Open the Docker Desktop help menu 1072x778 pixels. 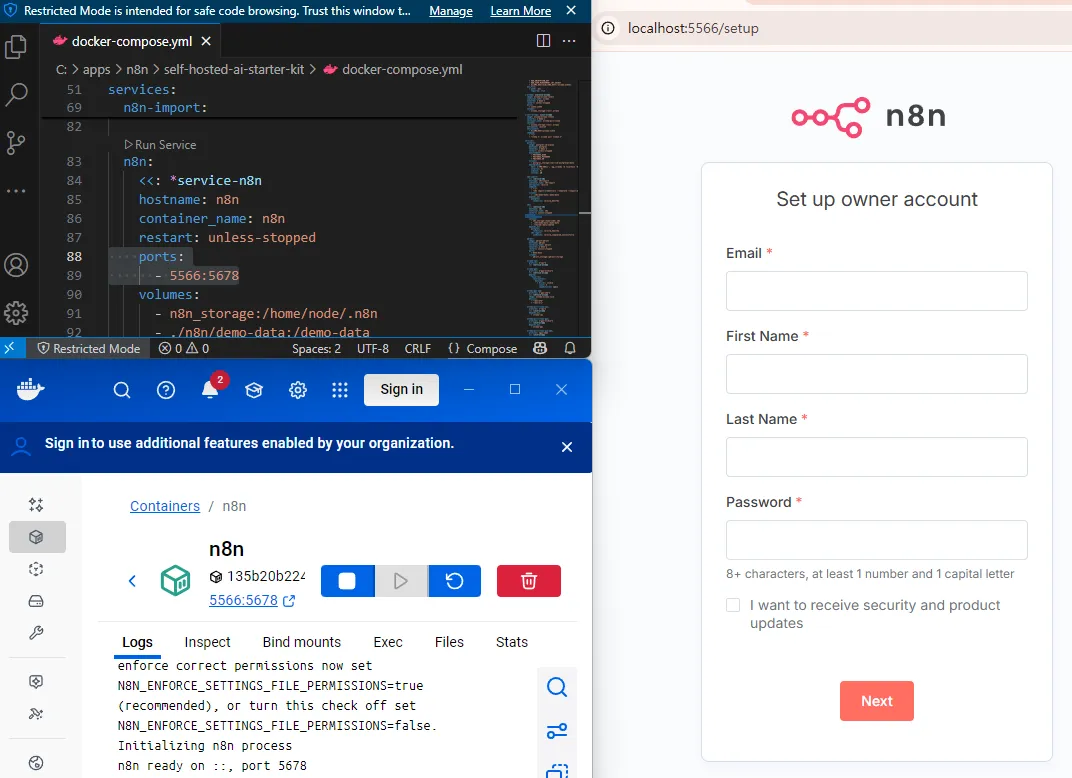coord(166,390)
